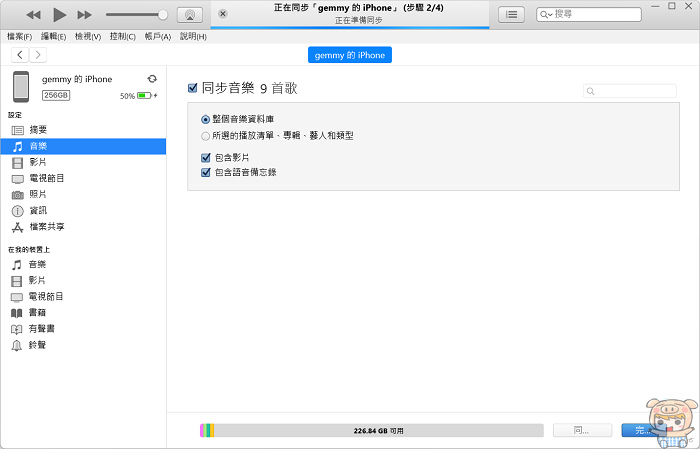Viewport: 700px width, 449px height.
Task: Select 音樂 under 設定 in sidebar
Action: (x=37, y=146)
